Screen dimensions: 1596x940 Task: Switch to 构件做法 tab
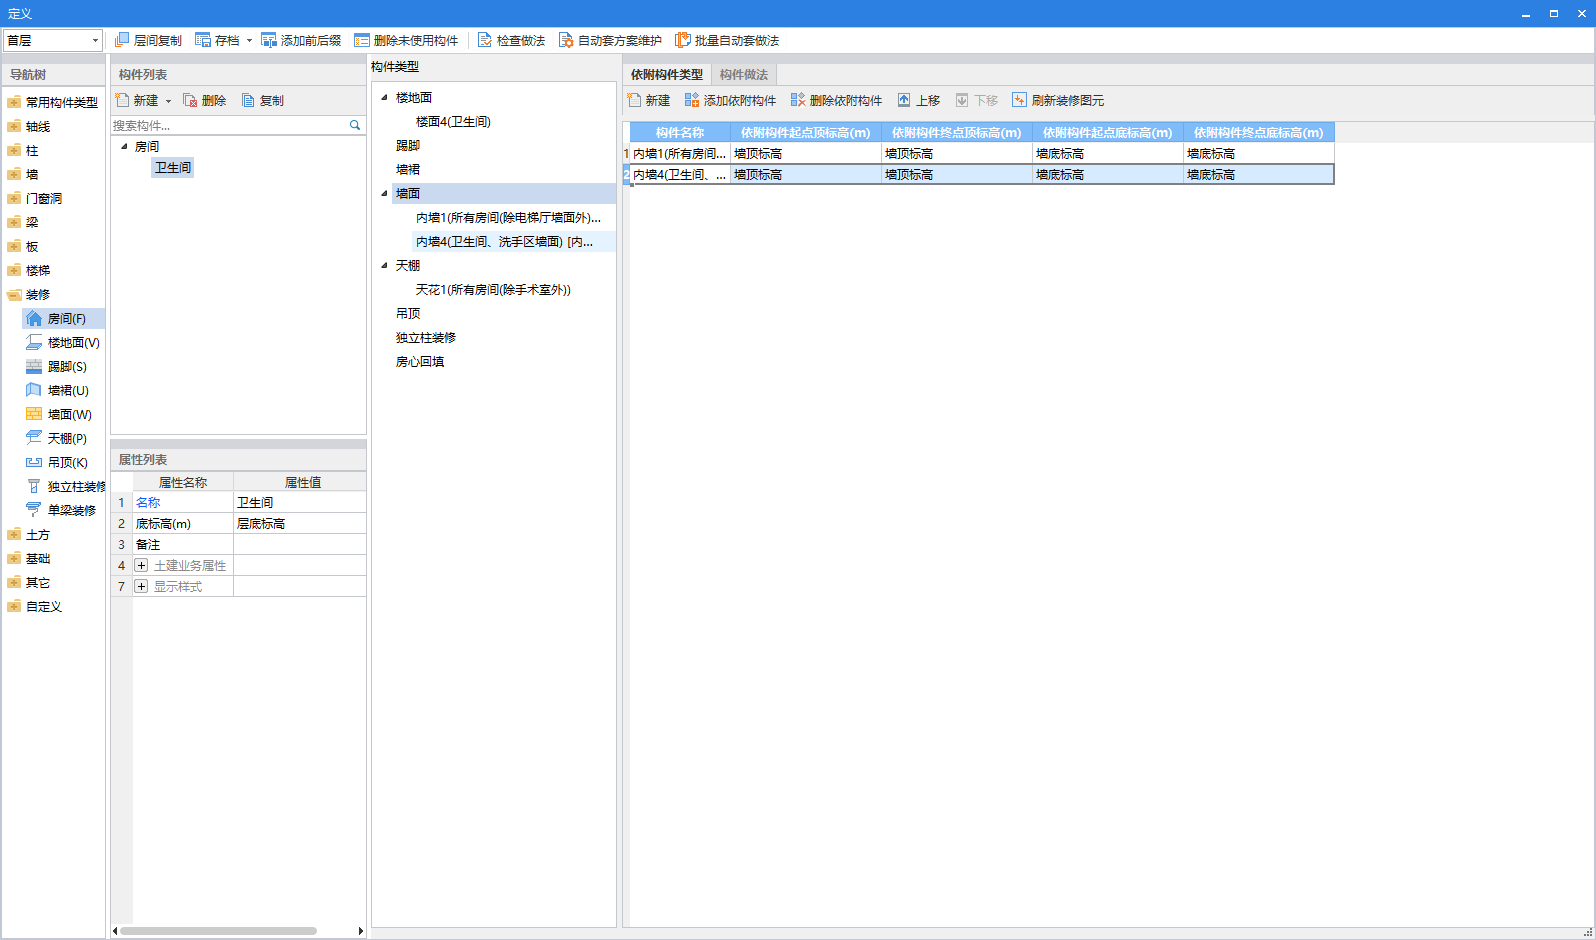(744, 74)
